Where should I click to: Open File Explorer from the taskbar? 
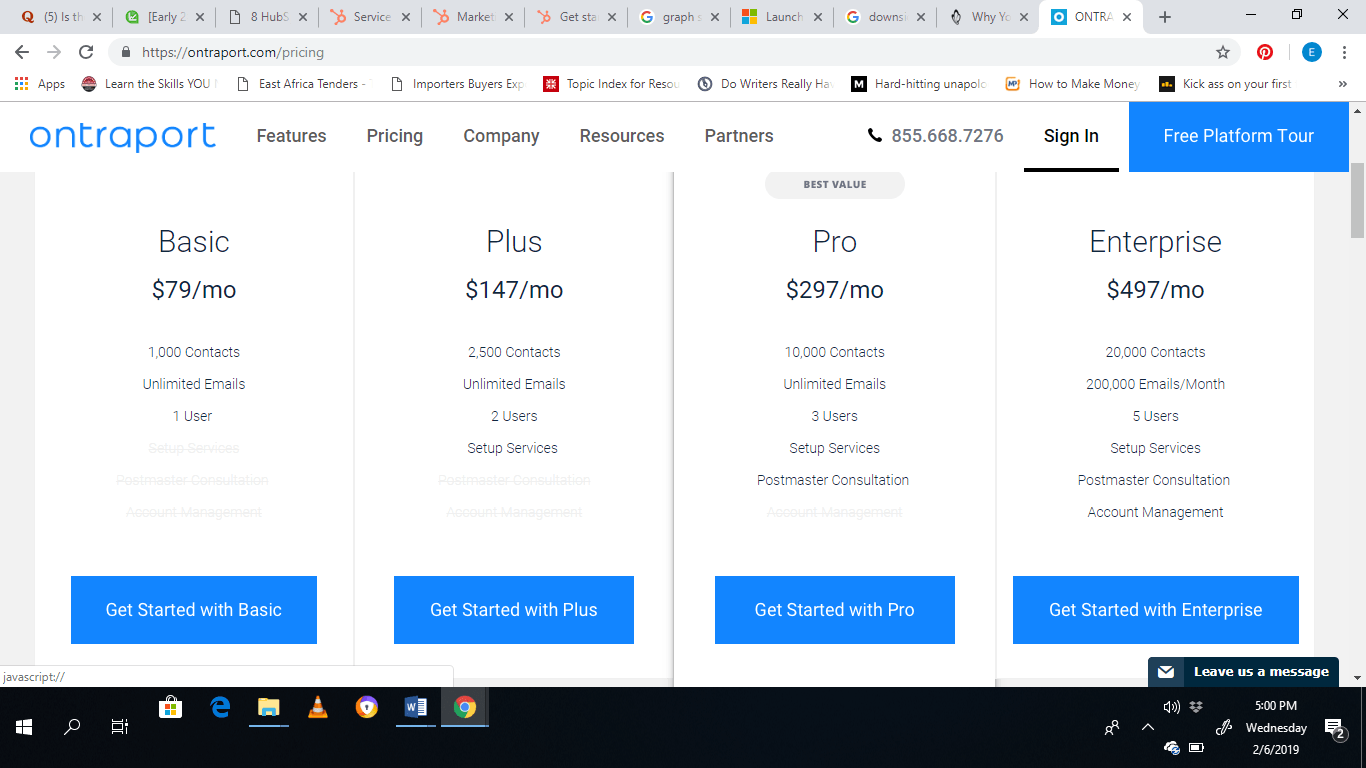coord(268,707)
